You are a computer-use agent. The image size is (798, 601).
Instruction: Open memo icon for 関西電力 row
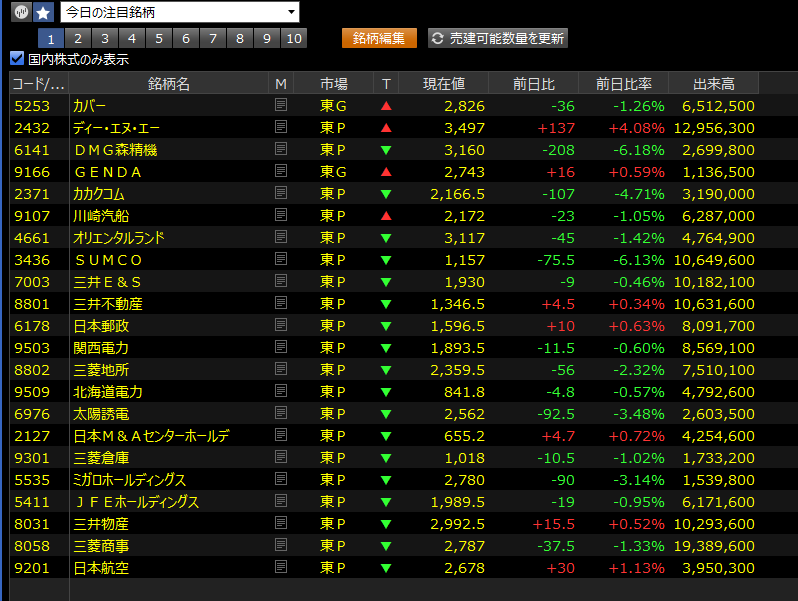click(x=281, y=347)
